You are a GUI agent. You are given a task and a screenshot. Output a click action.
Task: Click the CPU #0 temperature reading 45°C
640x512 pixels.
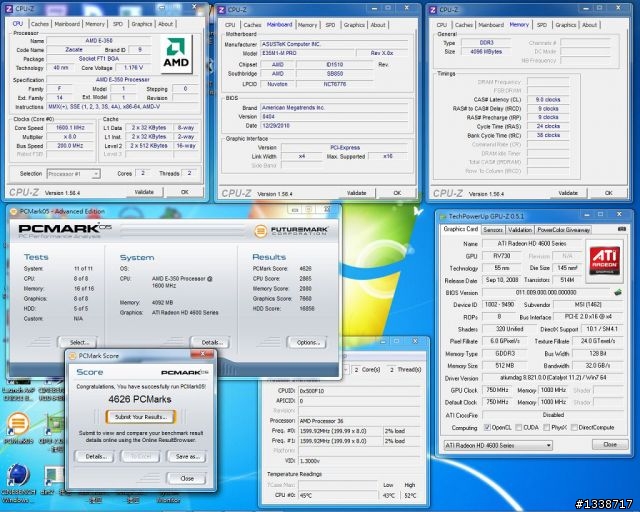click(x=338, y=495)
